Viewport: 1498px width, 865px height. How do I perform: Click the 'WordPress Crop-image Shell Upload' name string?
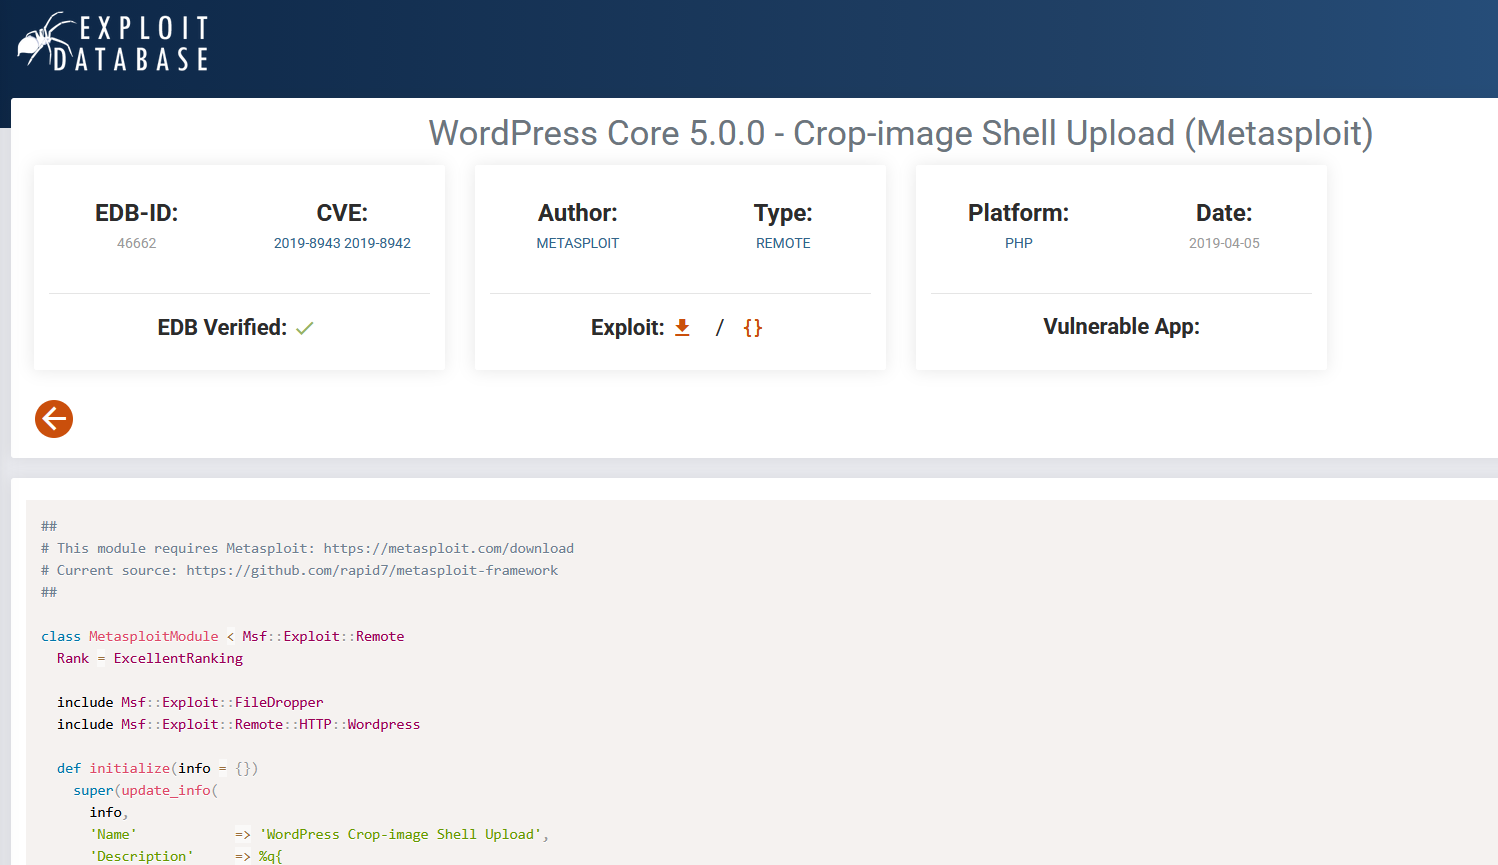click(x=400, y=834)
